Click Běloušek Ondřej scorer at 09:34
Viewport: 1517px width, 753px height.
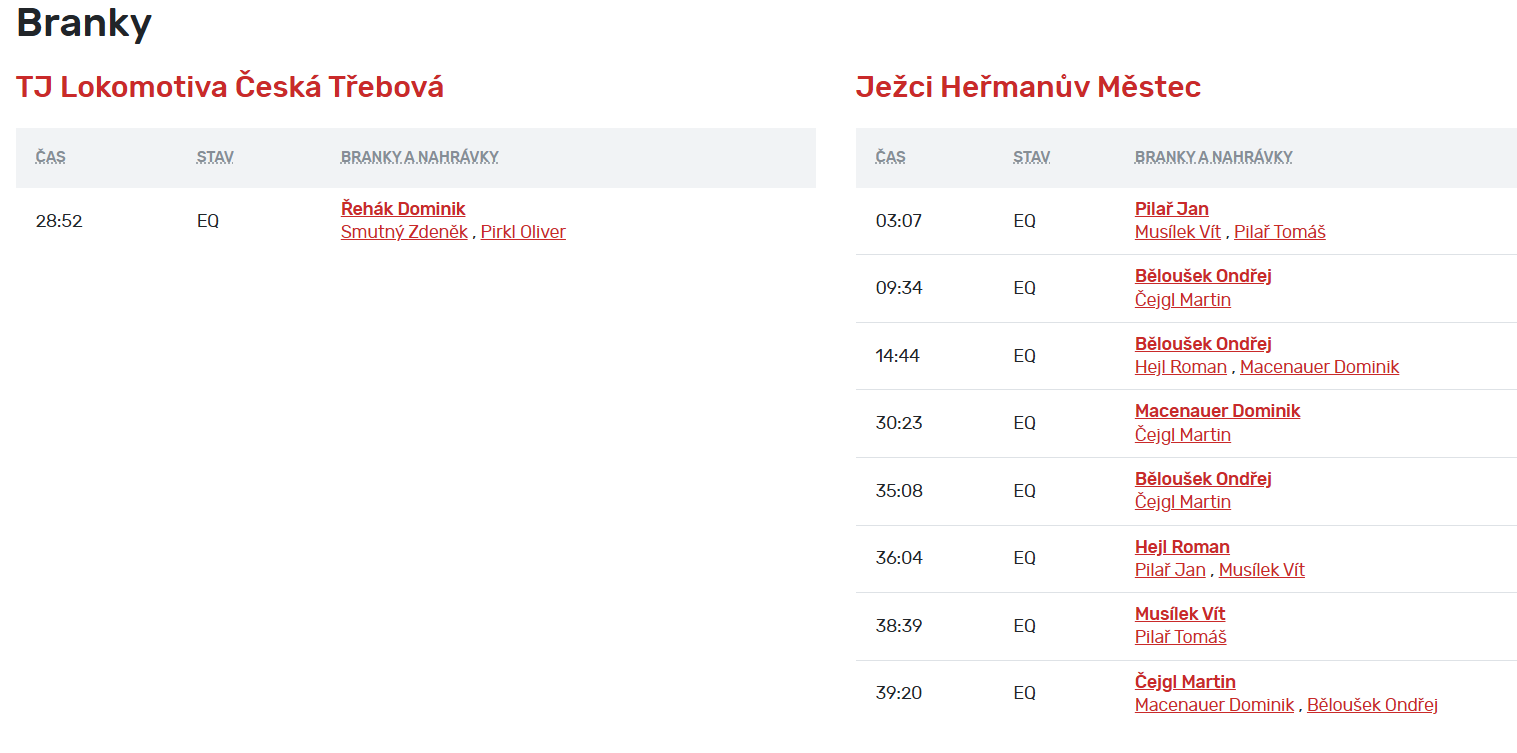pos(1203,276)
